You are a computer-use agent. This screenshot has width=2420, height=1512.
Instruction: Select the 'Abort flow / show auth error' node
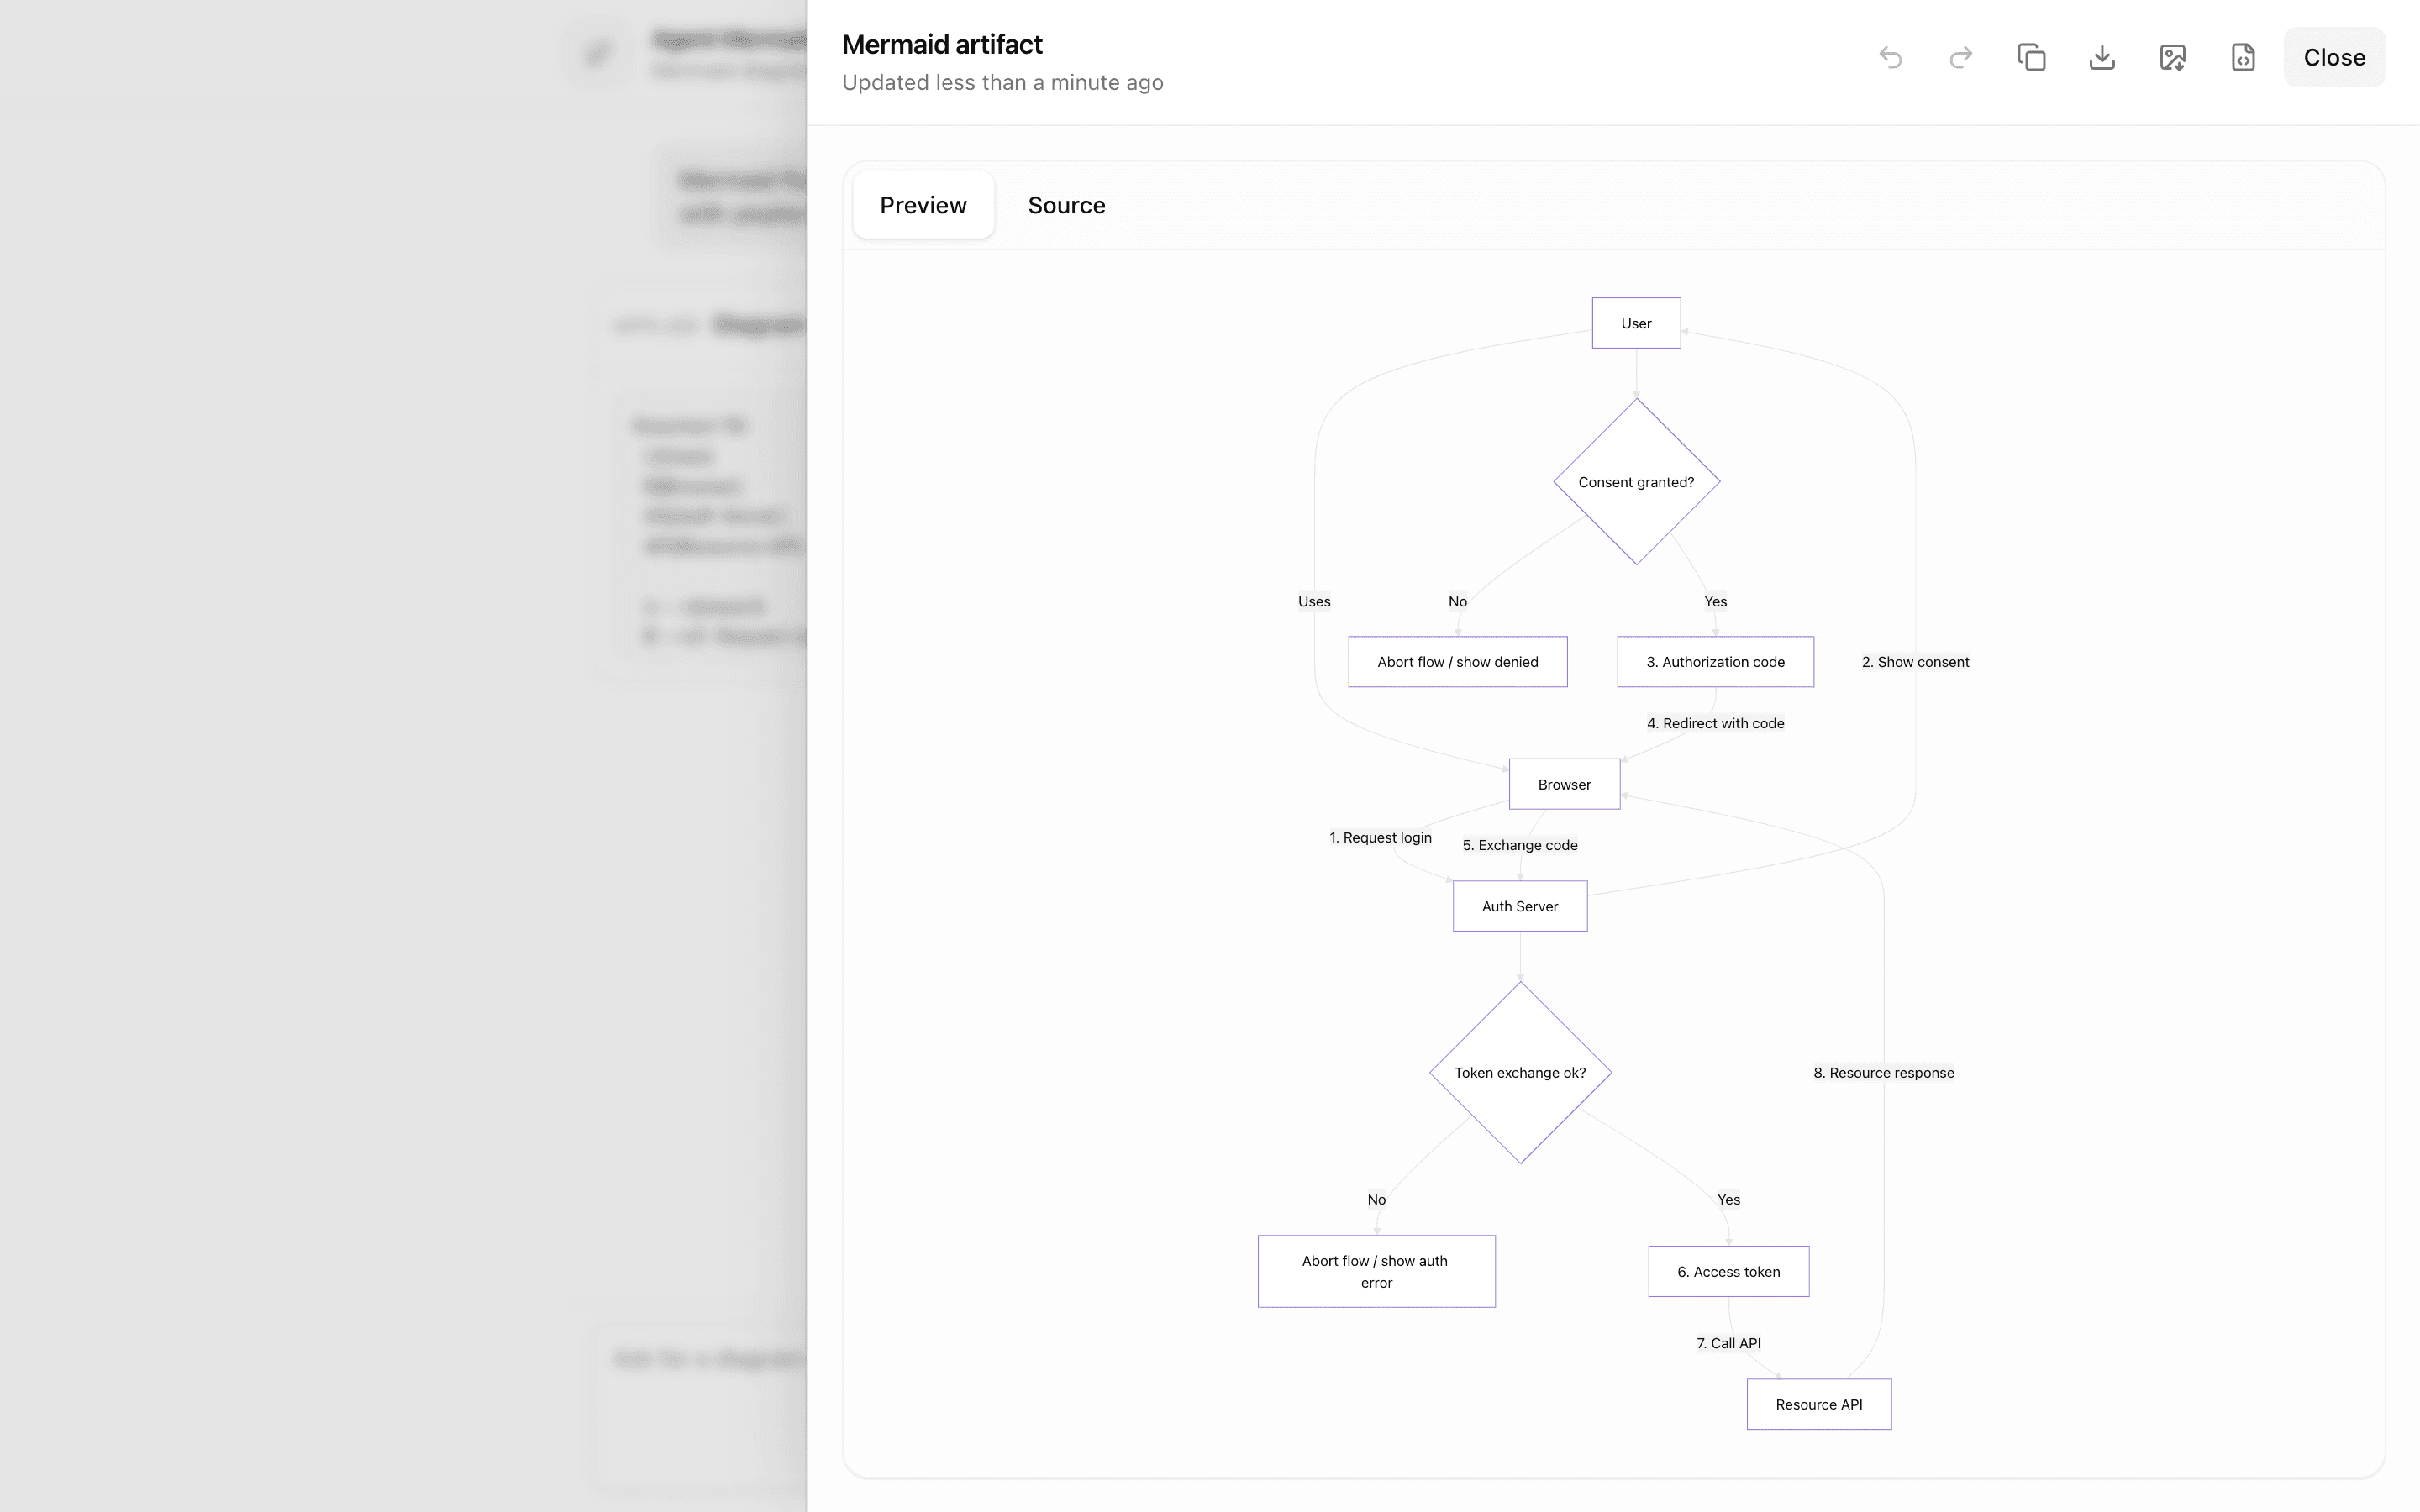pos(1376,1271)
